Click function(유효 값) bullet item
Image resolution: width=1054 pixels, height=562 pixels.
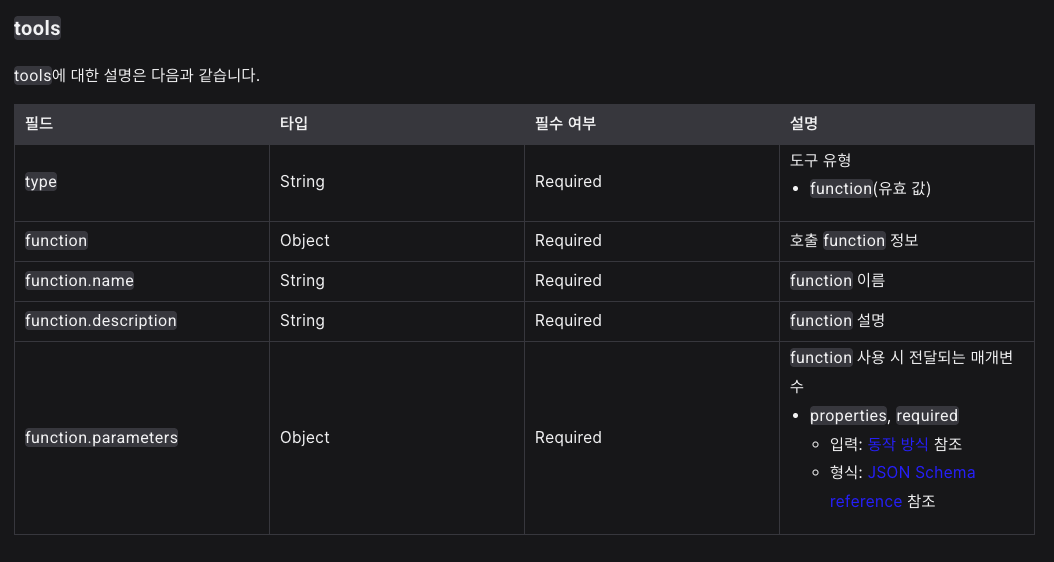point(870,189)
